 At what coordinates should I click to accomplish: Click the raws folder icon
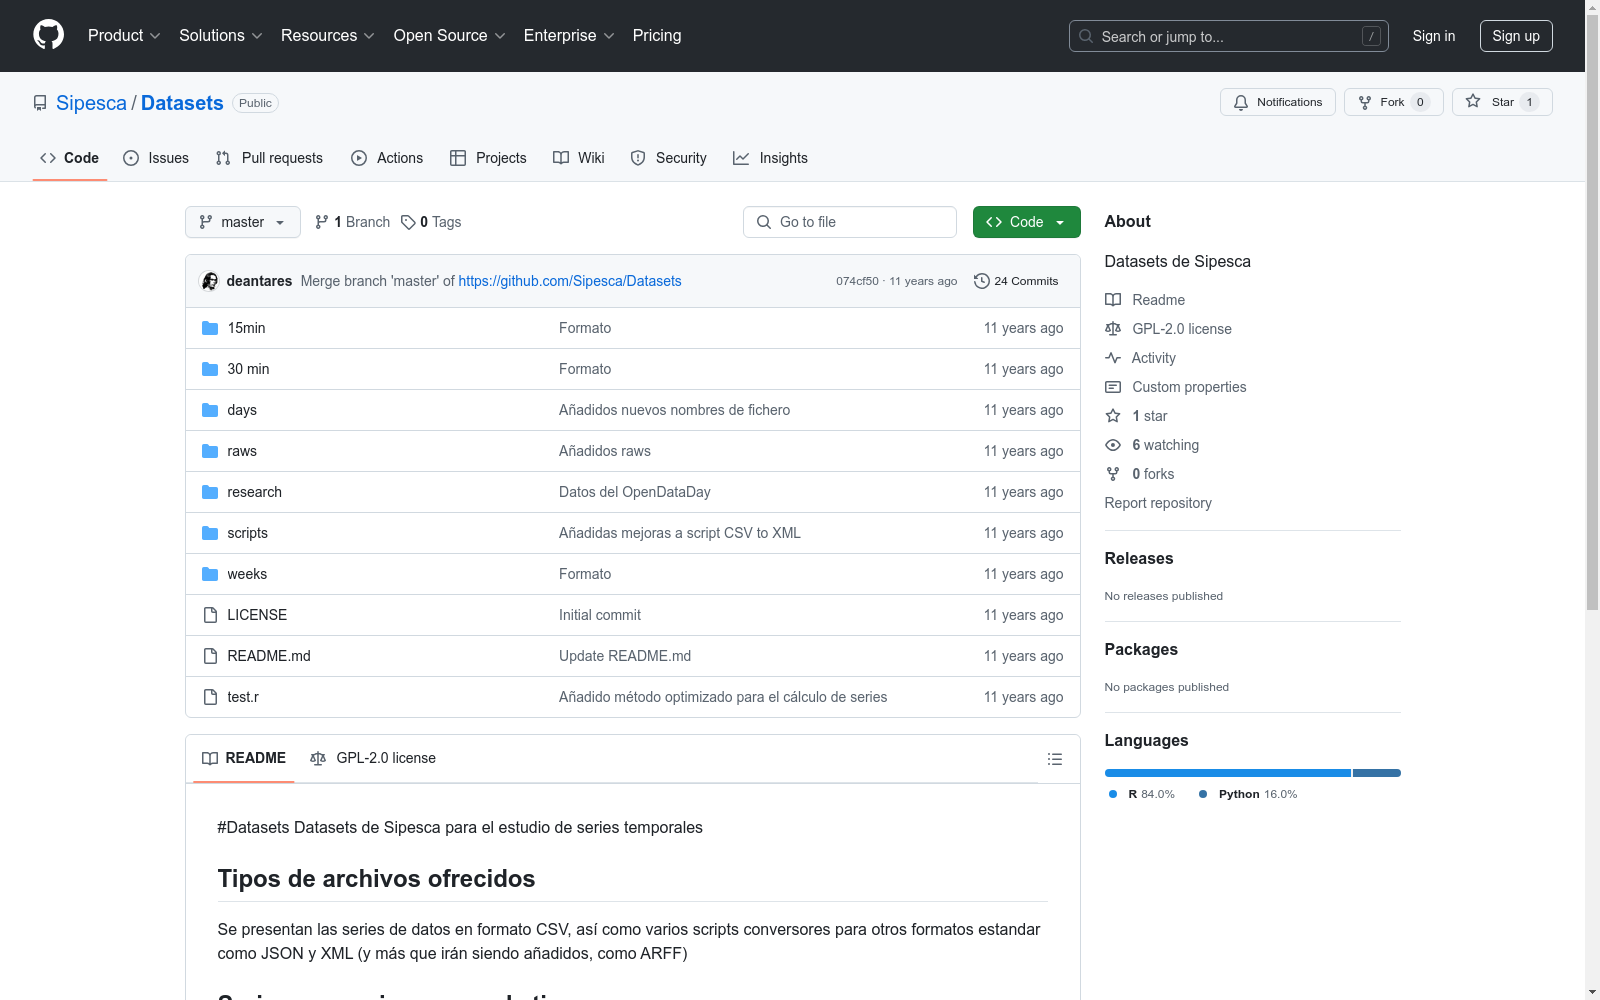[210, 451]
